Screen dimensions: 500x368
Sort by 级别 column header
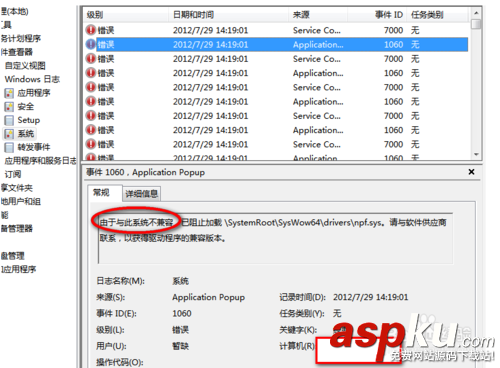126,15
